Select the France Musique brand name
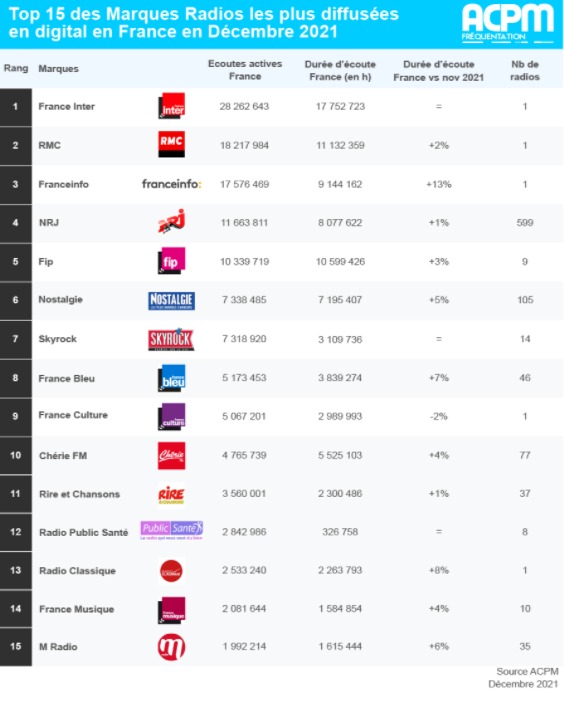Viewport: 564px width, 702px height. coord(77,609)
